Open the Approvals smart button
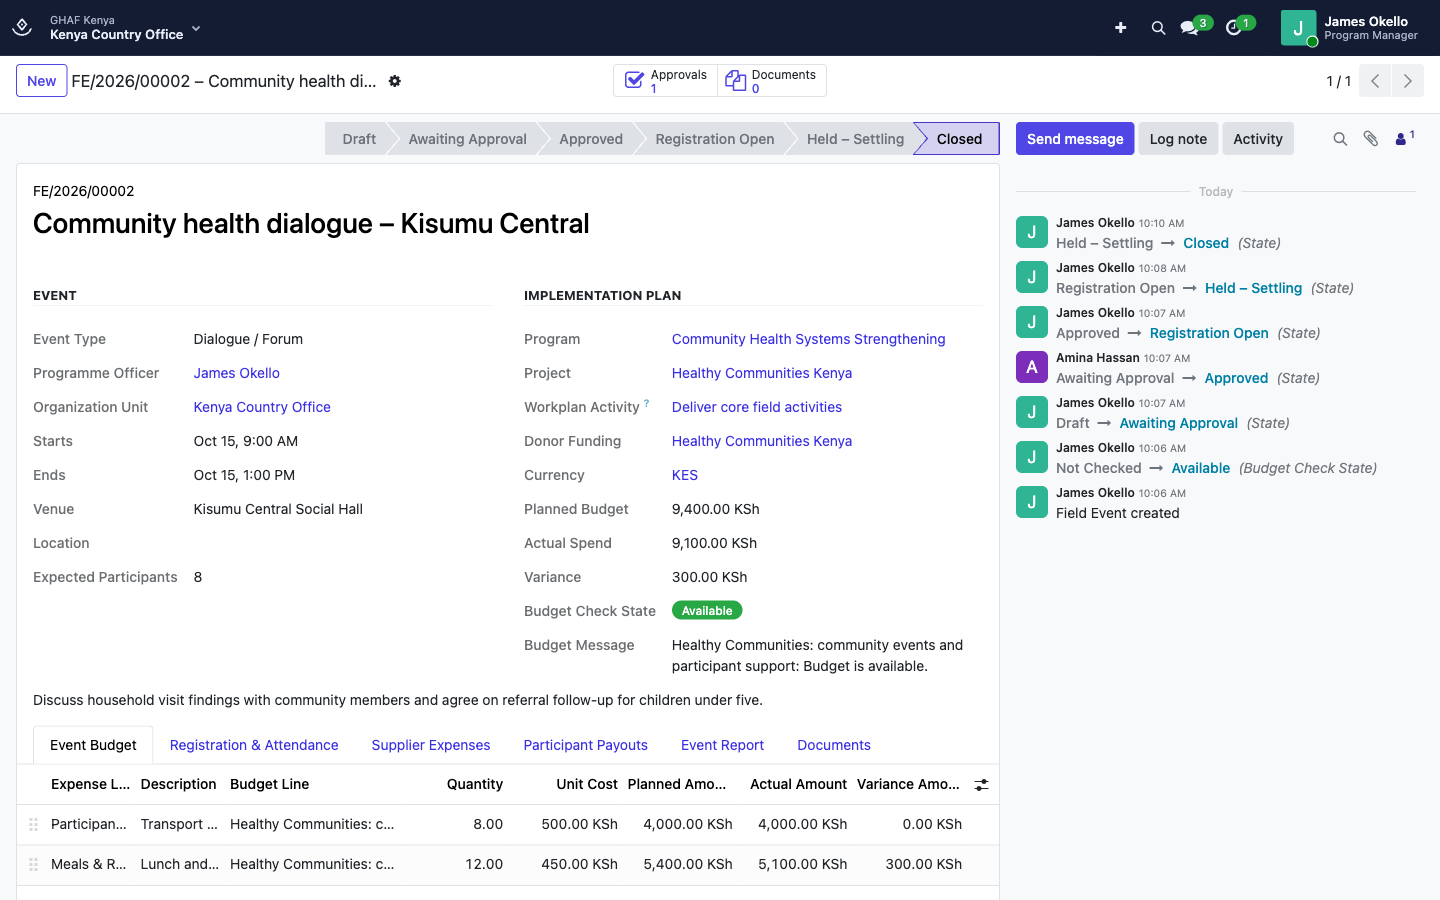Screen dimensions: 1440x900 click(666, 81)
